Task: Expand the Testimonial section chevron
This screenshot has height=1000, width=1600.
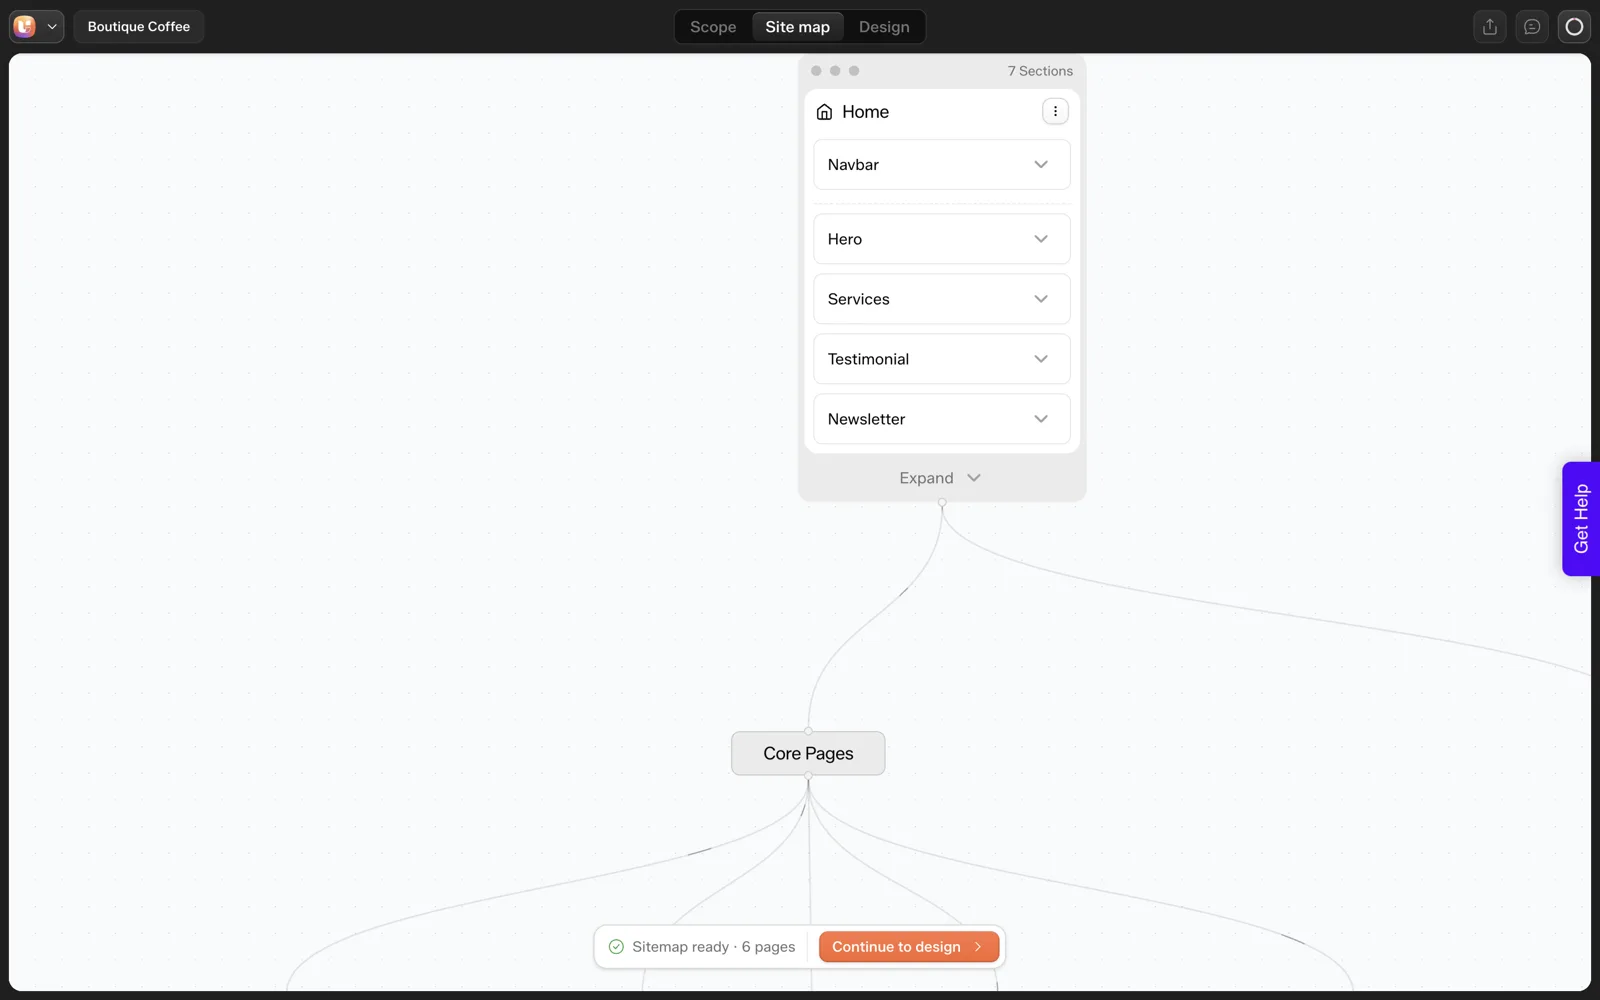Action: click(x=1041, y=359)
